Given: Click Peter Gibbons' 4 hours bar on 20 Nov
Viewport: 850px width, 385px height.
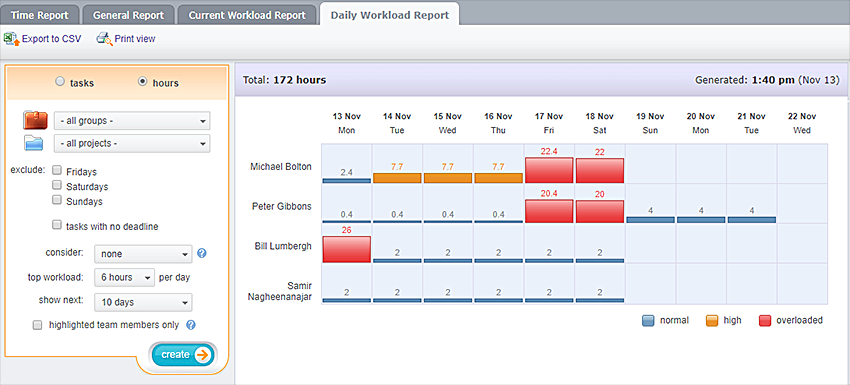Looking at the screenshot, I should [x=701, y=220].
